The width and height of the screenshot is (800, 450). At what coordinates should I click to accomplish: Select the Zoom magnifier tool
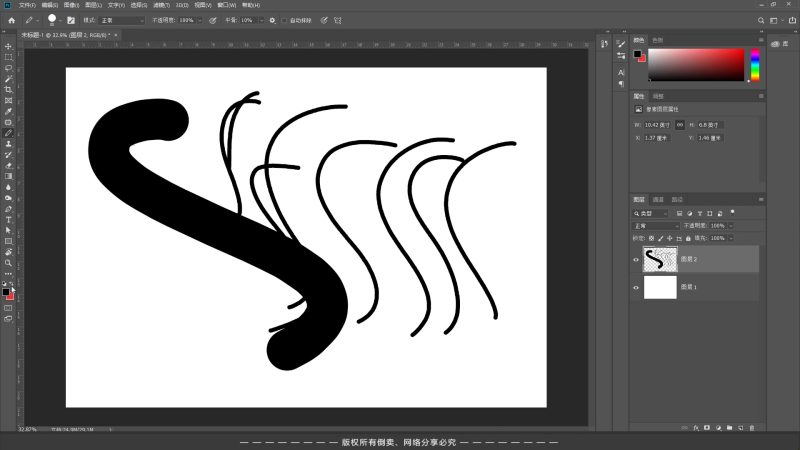[8, 263]
